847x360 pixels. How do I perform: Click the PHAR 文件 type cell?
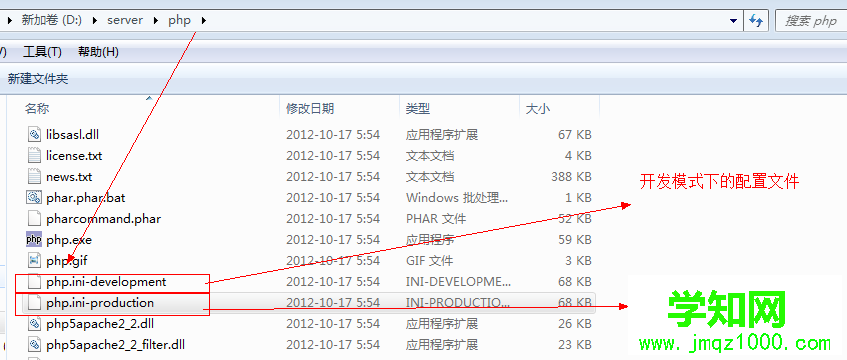436,219
